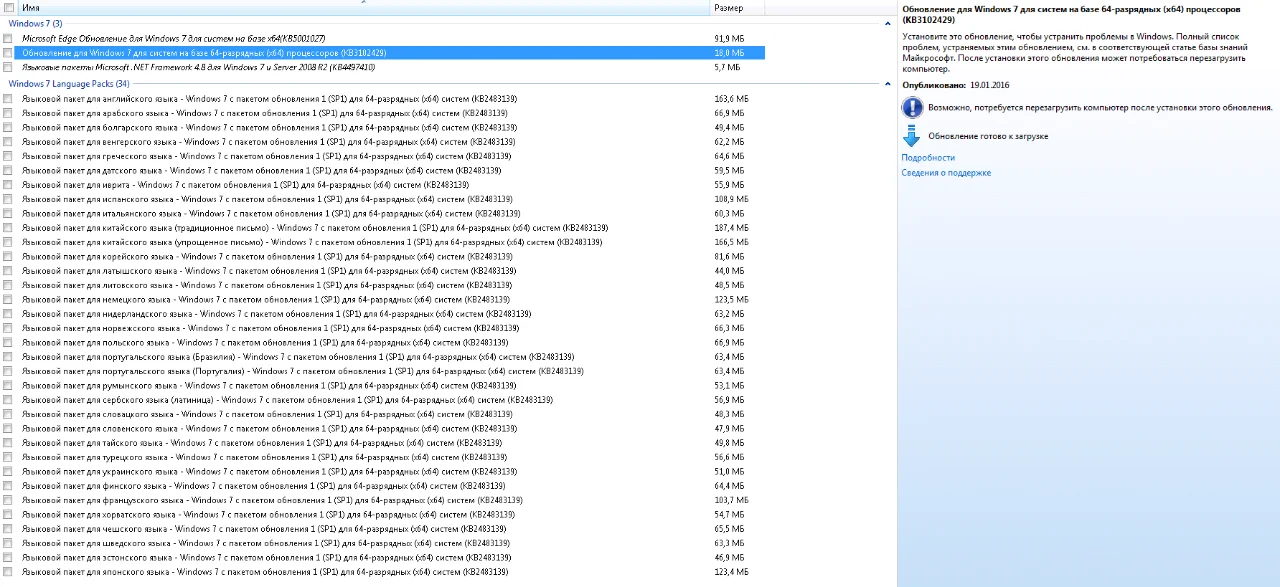Tick the Slovenian (словенского) language pack checkbox
The image size is (1280, 587).
(8, 428)
